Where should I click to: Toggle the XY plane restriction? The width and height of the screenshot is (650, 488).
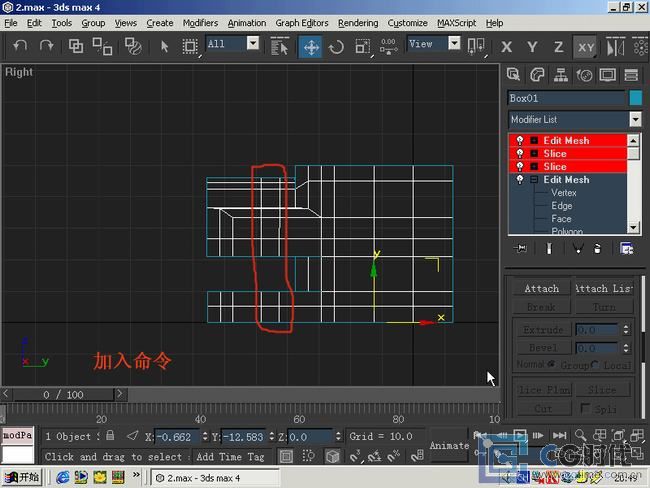[585, 47]
